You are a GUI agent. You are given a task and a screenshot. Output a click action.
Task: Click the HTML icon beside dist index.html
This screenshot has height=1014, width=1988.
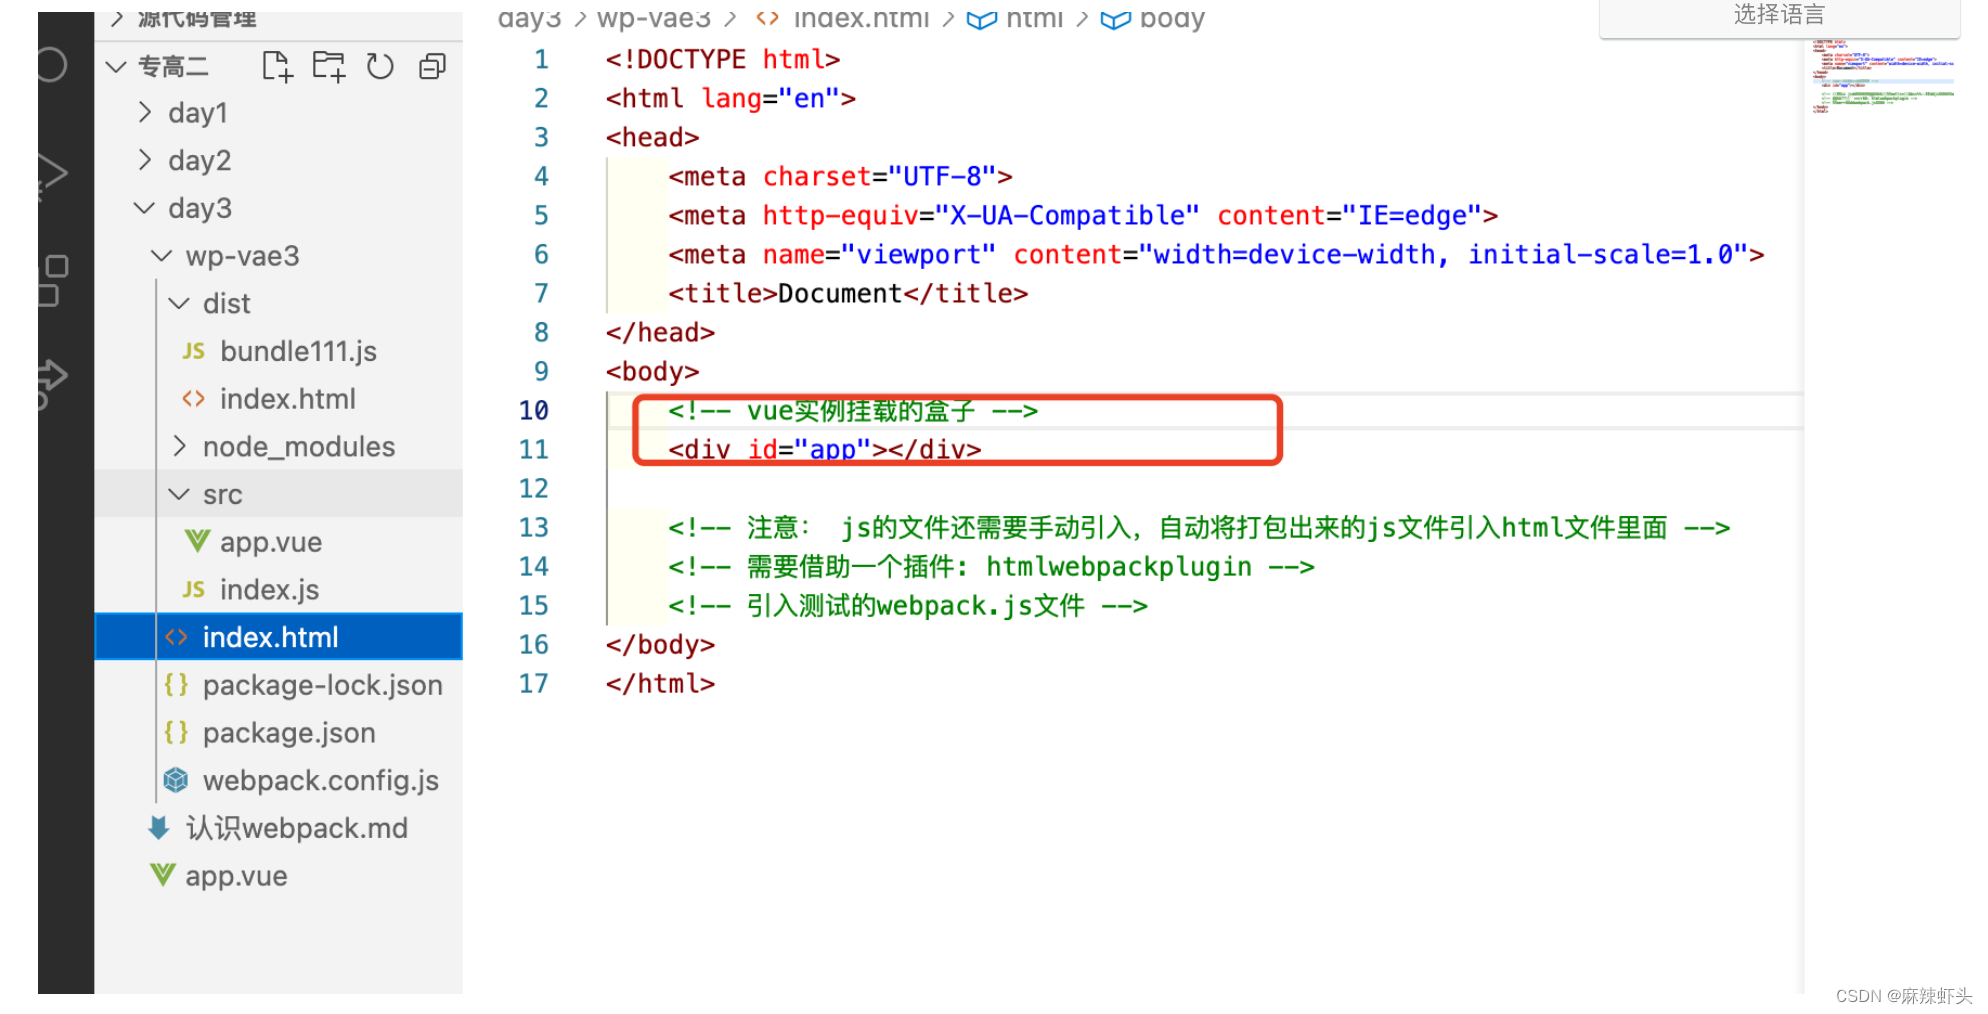point(194,399)
